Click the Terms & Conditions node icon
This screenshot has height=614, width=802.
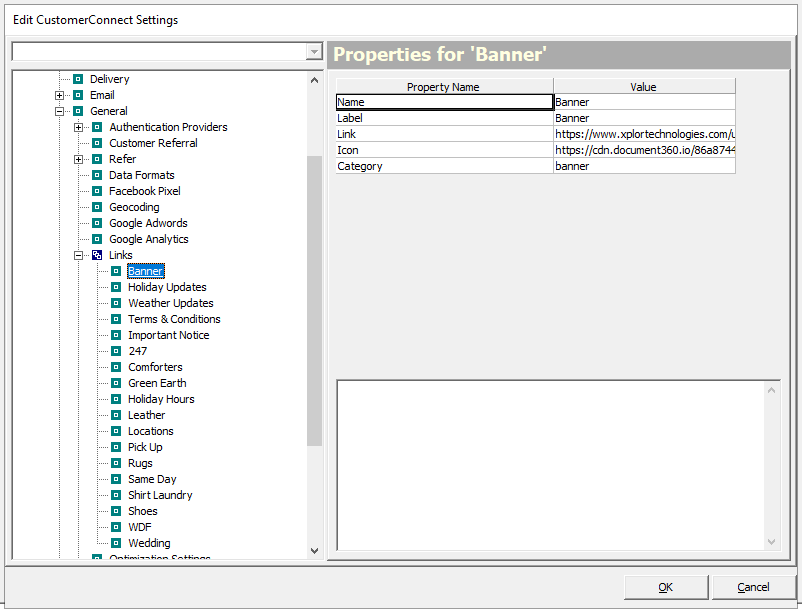tap(116, 319)
